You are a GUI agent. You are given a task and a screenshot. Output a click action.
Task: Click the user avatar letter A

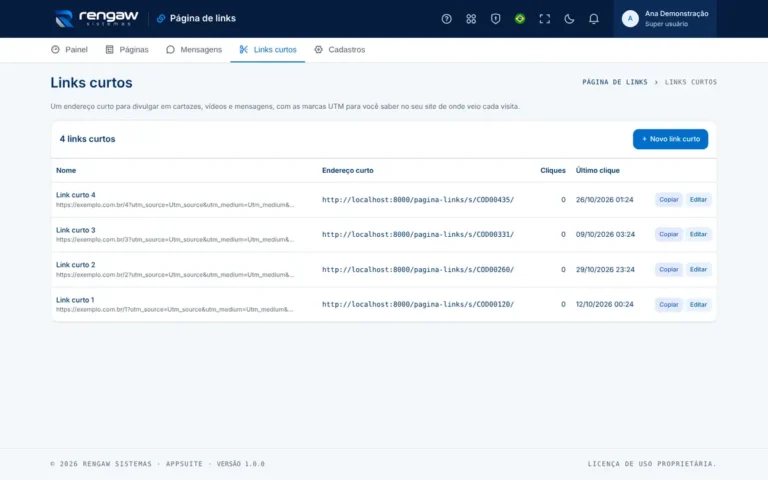pyautogui.click(x=630, y=19)
